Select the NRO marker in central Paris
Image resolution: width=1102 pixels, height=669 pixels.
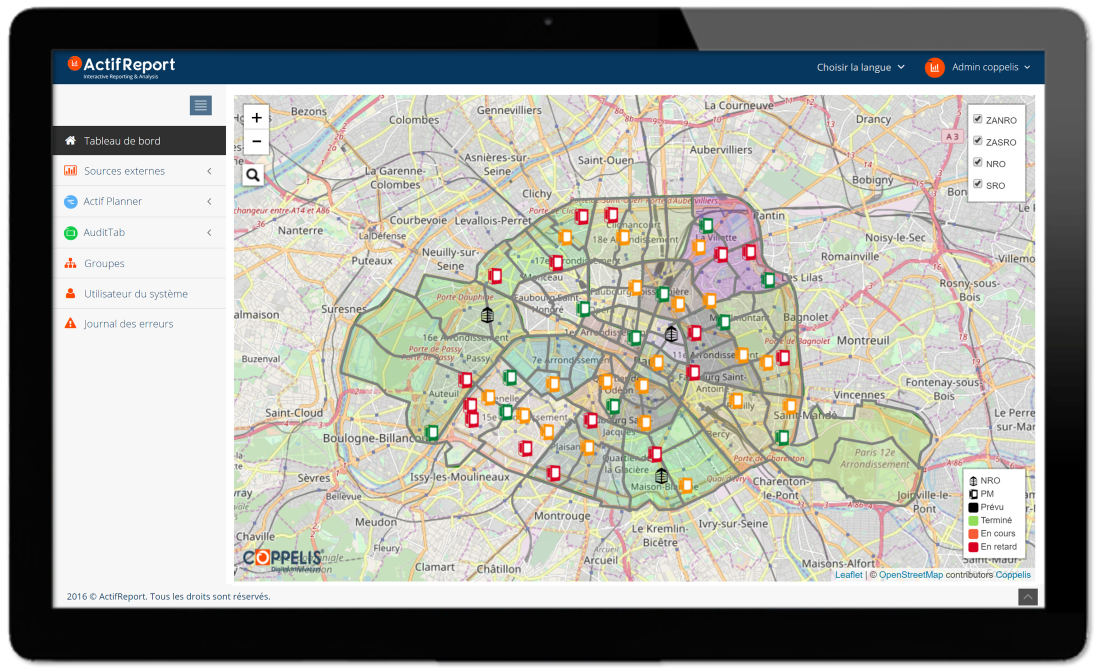point(671,334)
